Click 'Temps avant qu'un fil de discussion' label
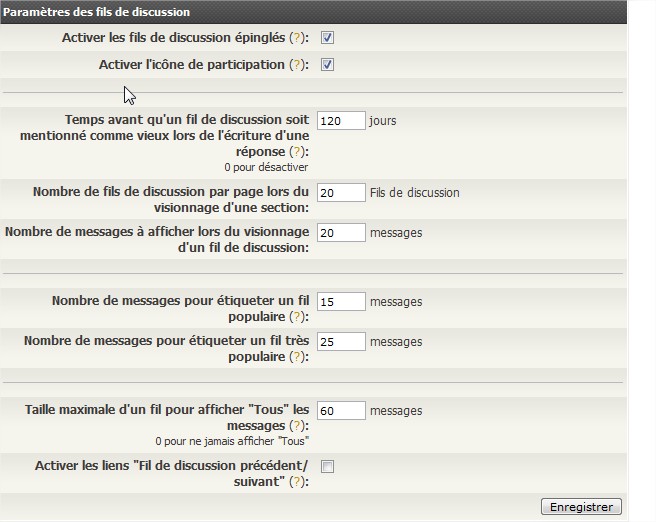Screen dimensions: 656x522 tap(164, 136)
